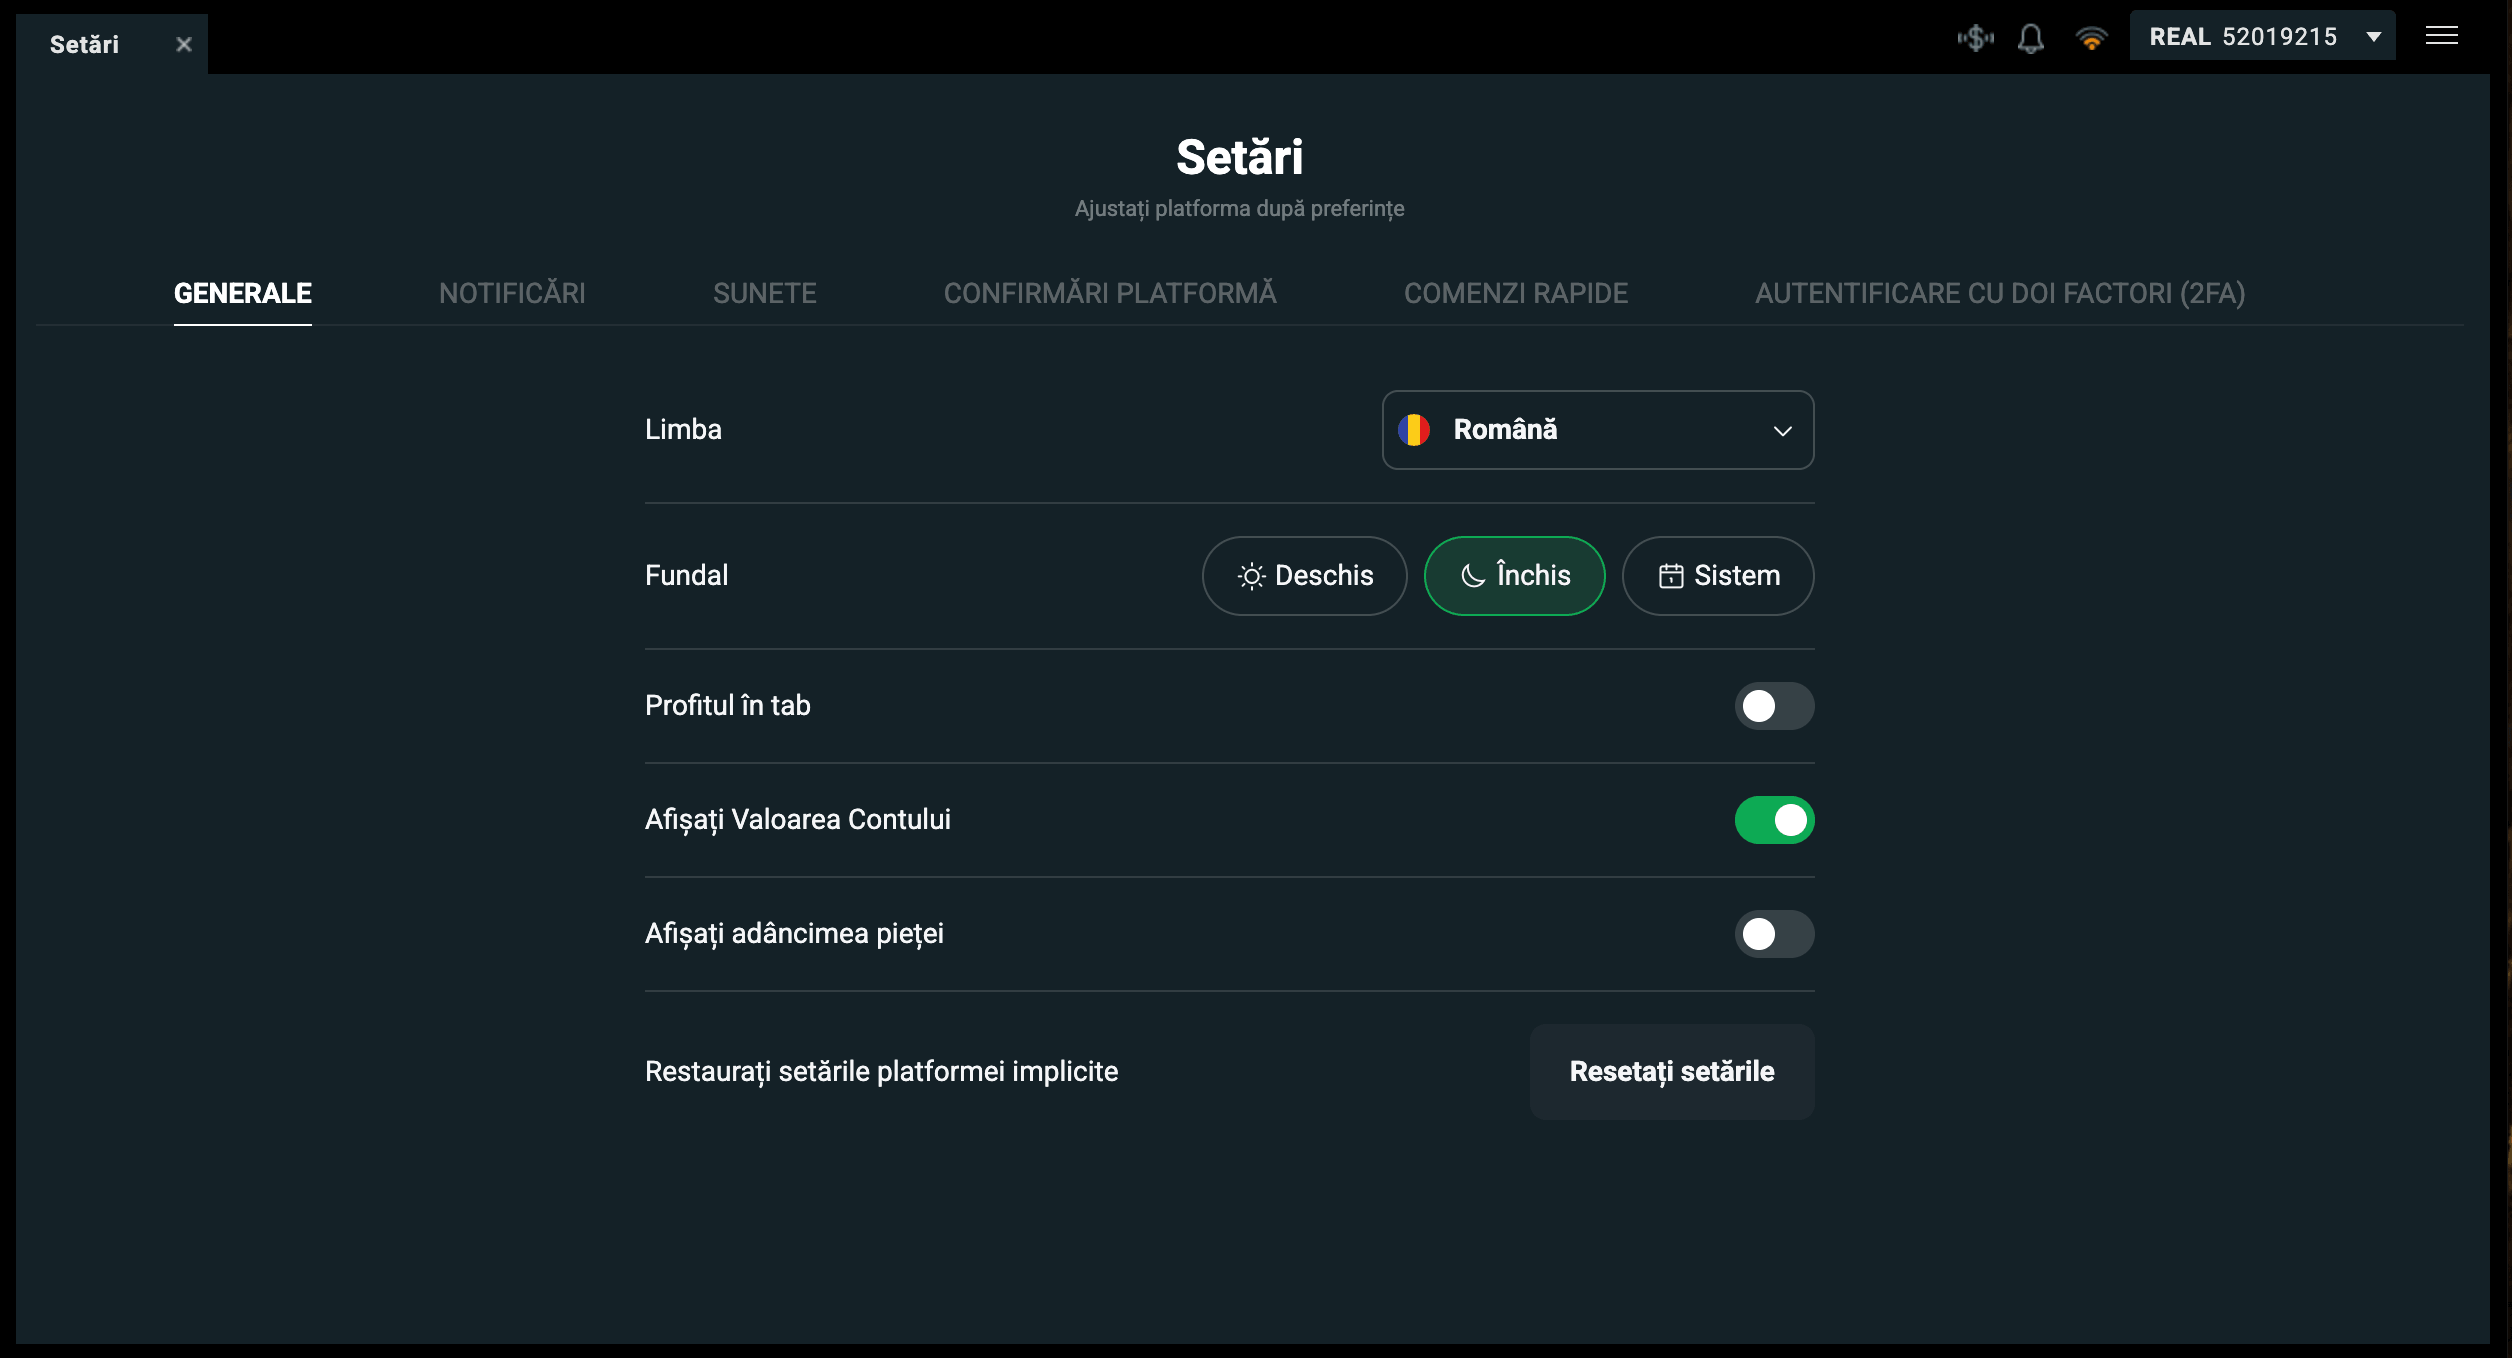Go to AUTENTIFICARE CU DOI FACTORI (2FA) tab
This screenshot has height=1358, width=2512.
click(2000, 293)
